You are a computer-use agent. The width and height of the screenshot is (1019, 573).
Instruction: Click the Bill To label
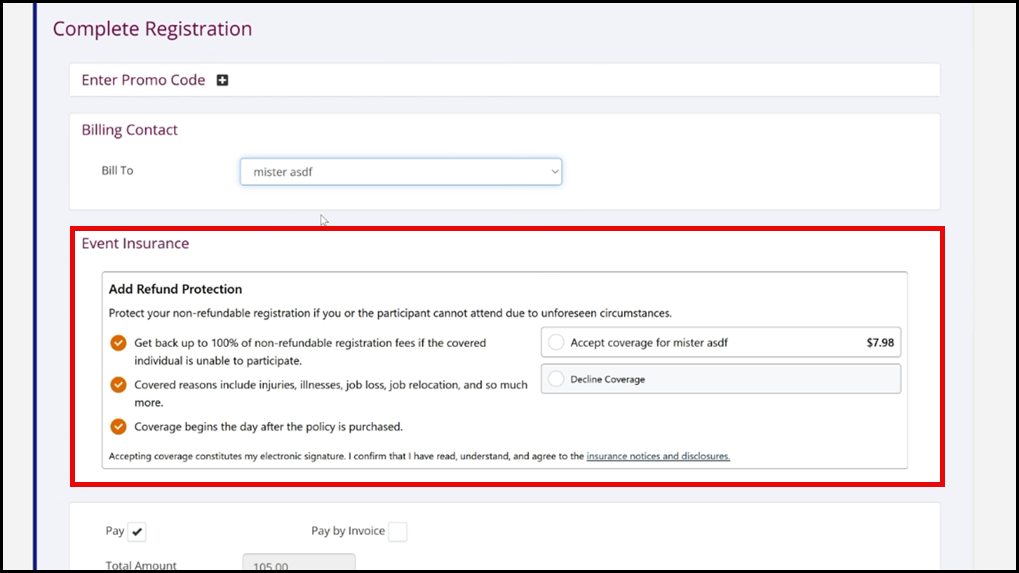point(117,171)
